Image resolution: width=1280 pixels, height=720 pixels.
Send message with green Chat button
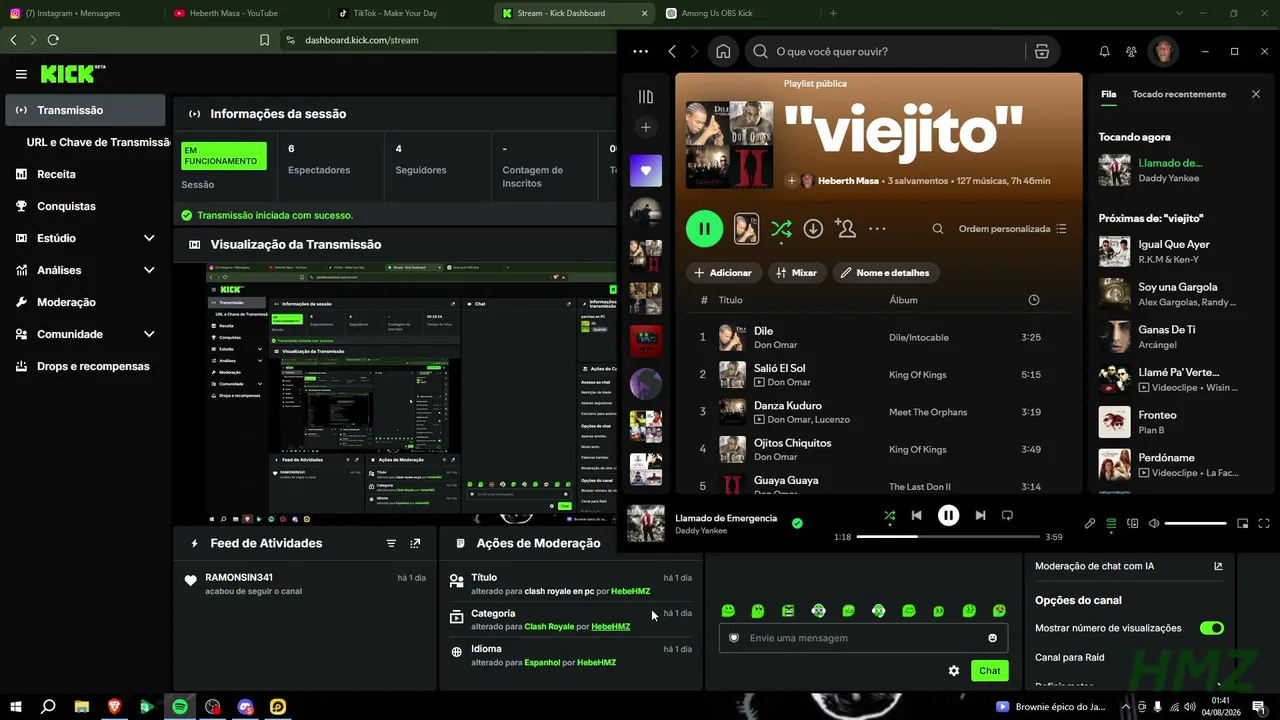click(x=989, y=671)
